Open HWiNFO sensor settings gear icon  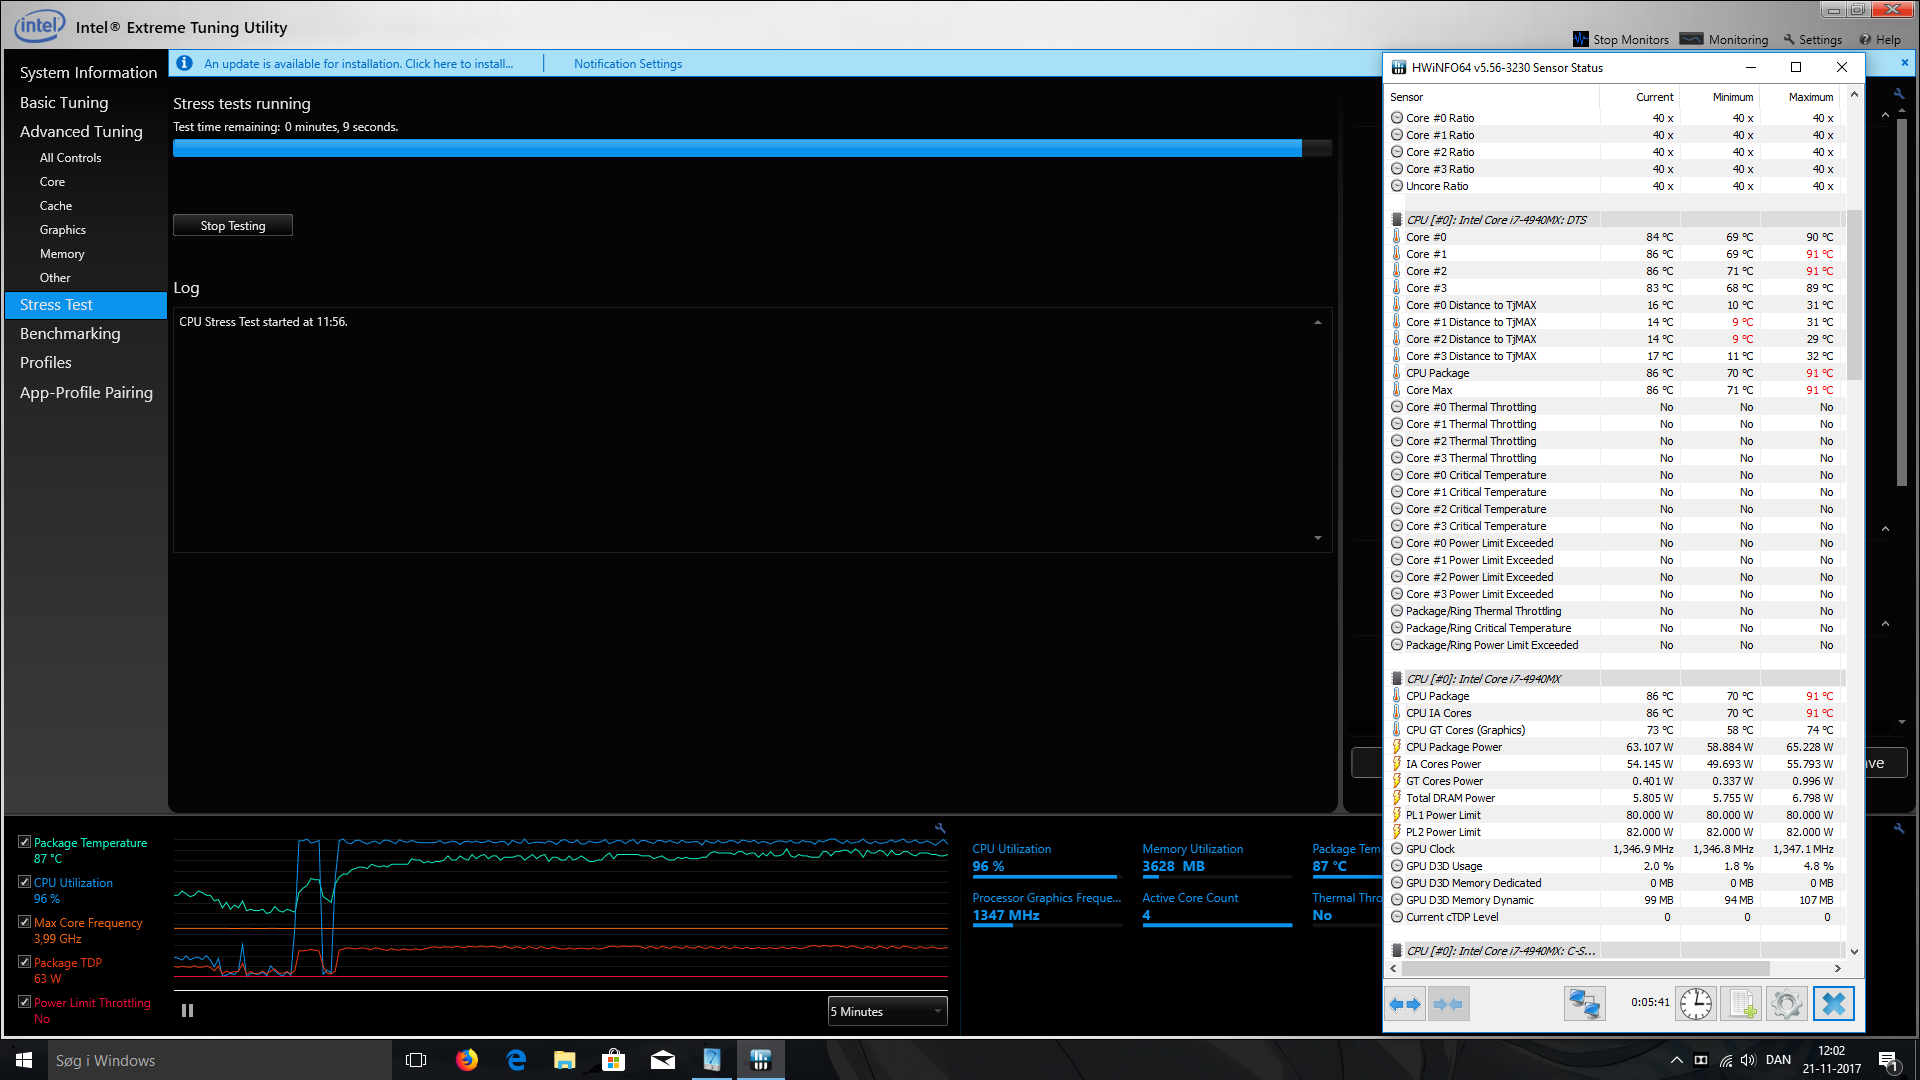[1787, 1004]
